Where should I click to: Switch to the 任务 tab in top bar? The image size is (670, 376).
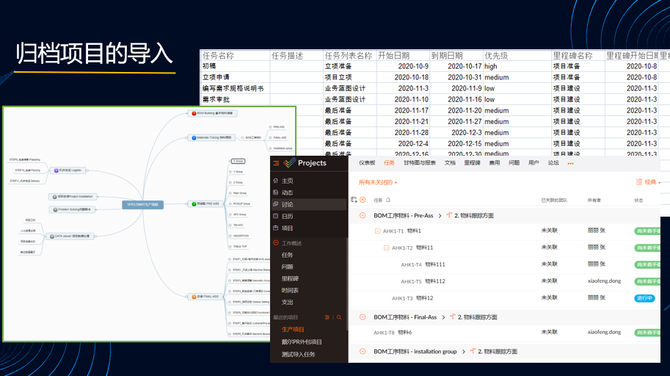click(389, 163)
